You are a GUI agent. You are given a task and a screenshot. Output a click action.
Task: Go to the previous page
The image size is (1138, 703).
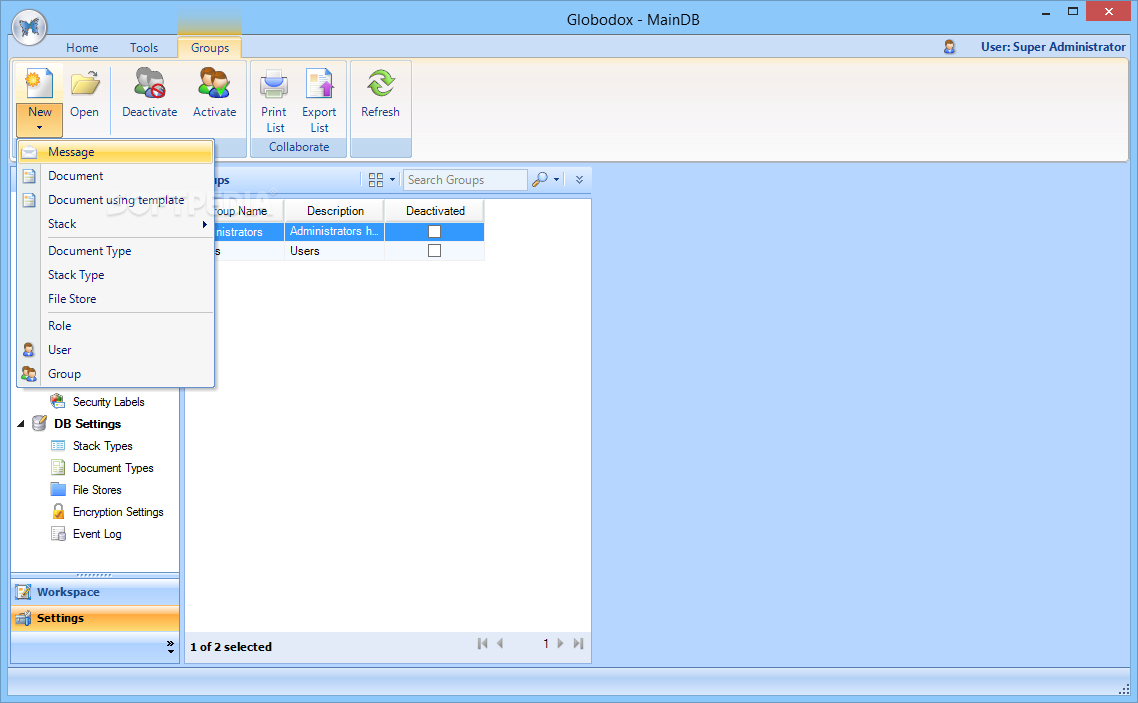coord(500,644)
